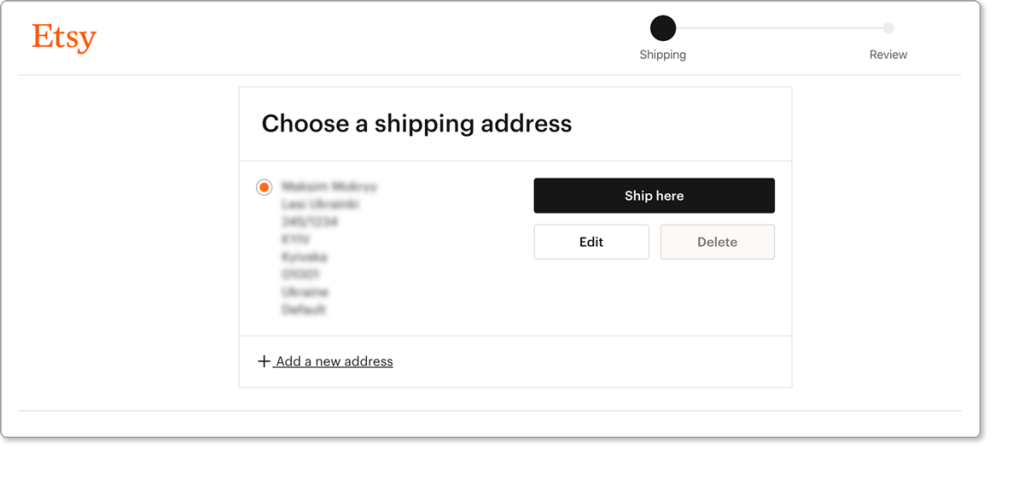Select the filled black Shipping step circle

663,28
